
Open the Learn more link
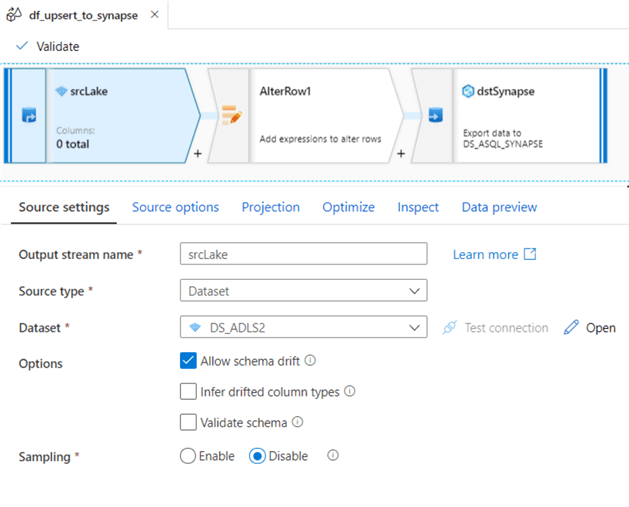click(x=485, y=255)
